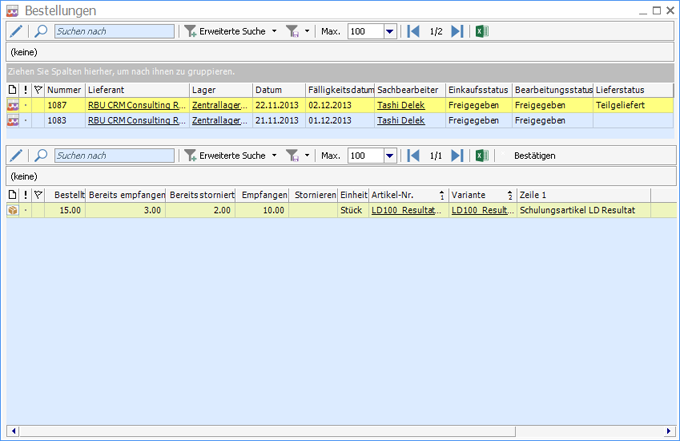Go to first page in positions list (1/1)
This screenshot has width=680, height=441.
click(x=413, y=155)
